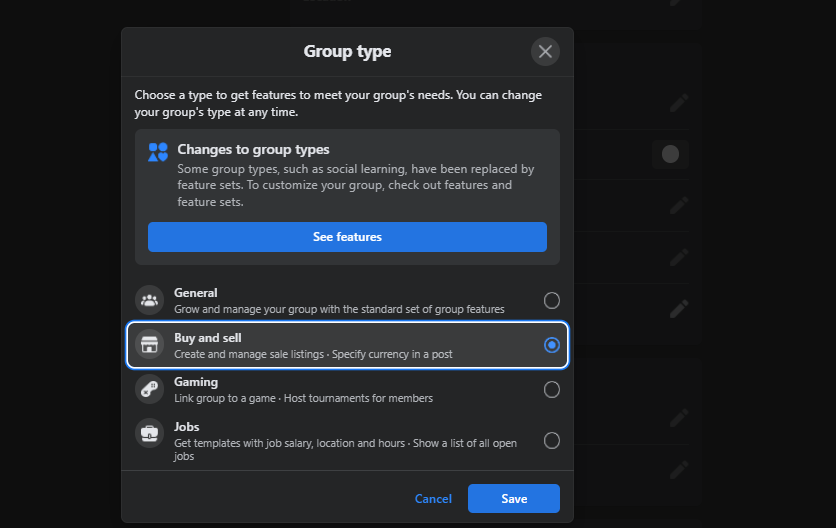
Task: Click the Changes to group types heading
Action: point(253,149)
